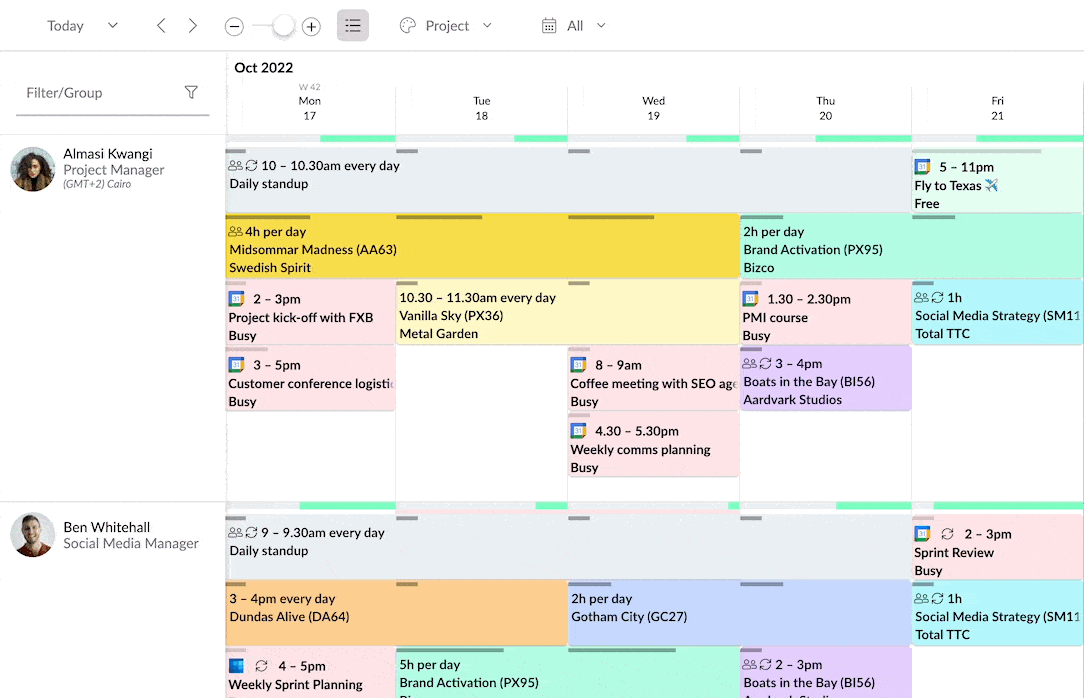This screenshot has width=1084, height=698.
Task: Open Midsommar Madness (AA63) booking
Action: (482, 246)
